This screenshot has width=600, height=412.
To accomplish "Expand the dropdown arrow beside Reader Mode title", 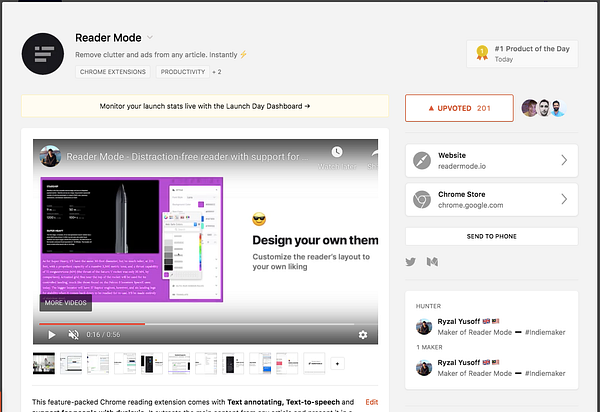I will click(150, 37).
